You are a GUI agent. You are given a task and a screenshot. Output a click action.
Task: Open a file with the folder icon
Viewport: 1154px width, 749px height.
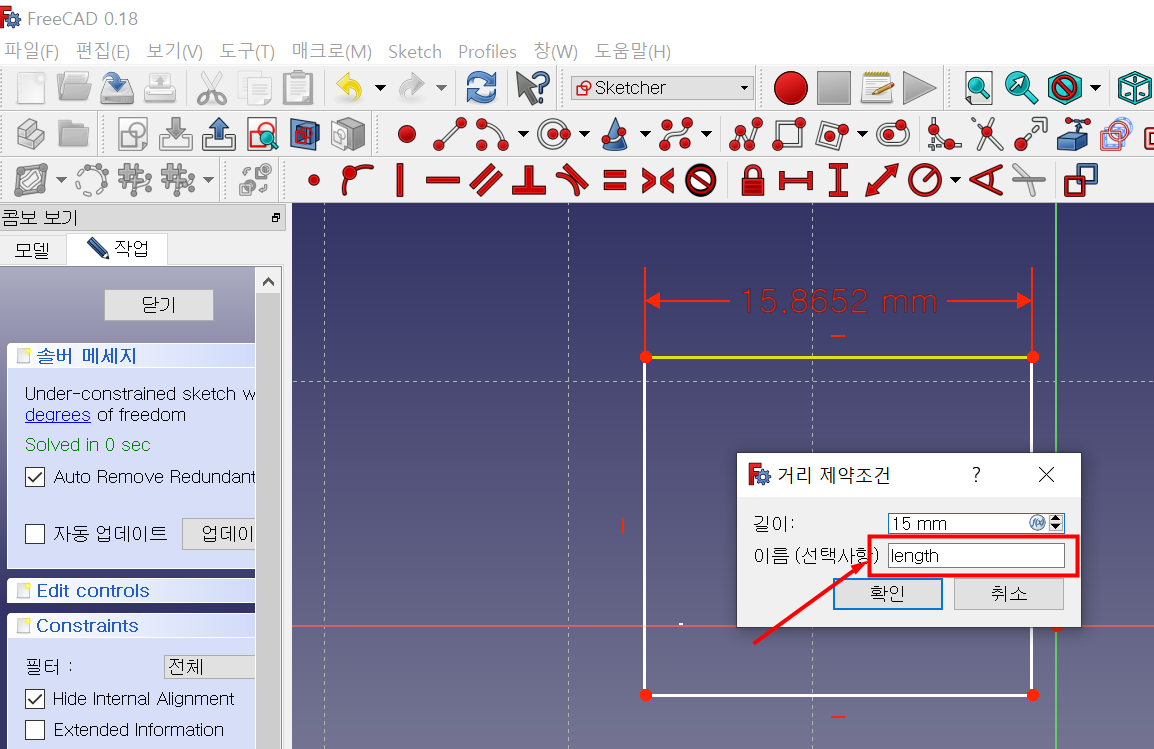(x=74, y=88)
